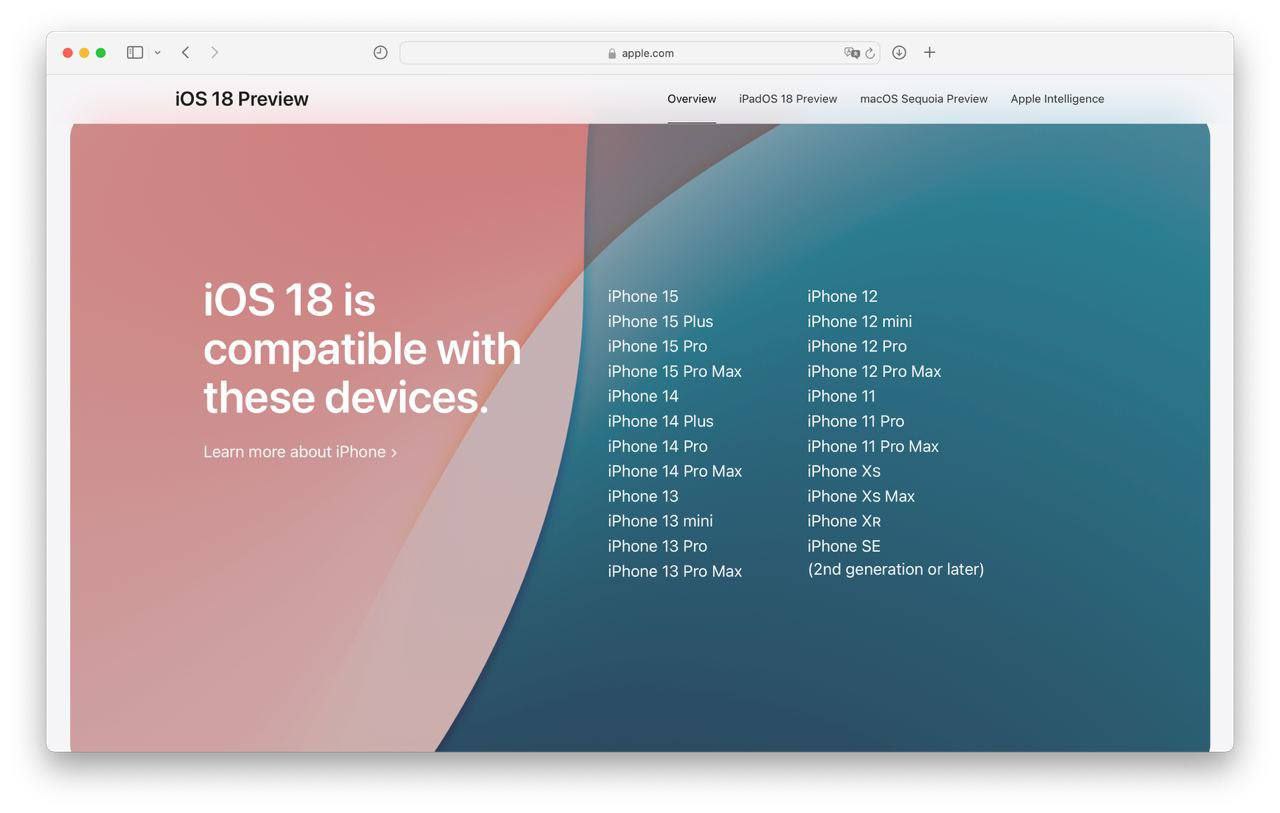Select the Overview tab
This screenshot has height=813, width=1280.
[692, 99]
